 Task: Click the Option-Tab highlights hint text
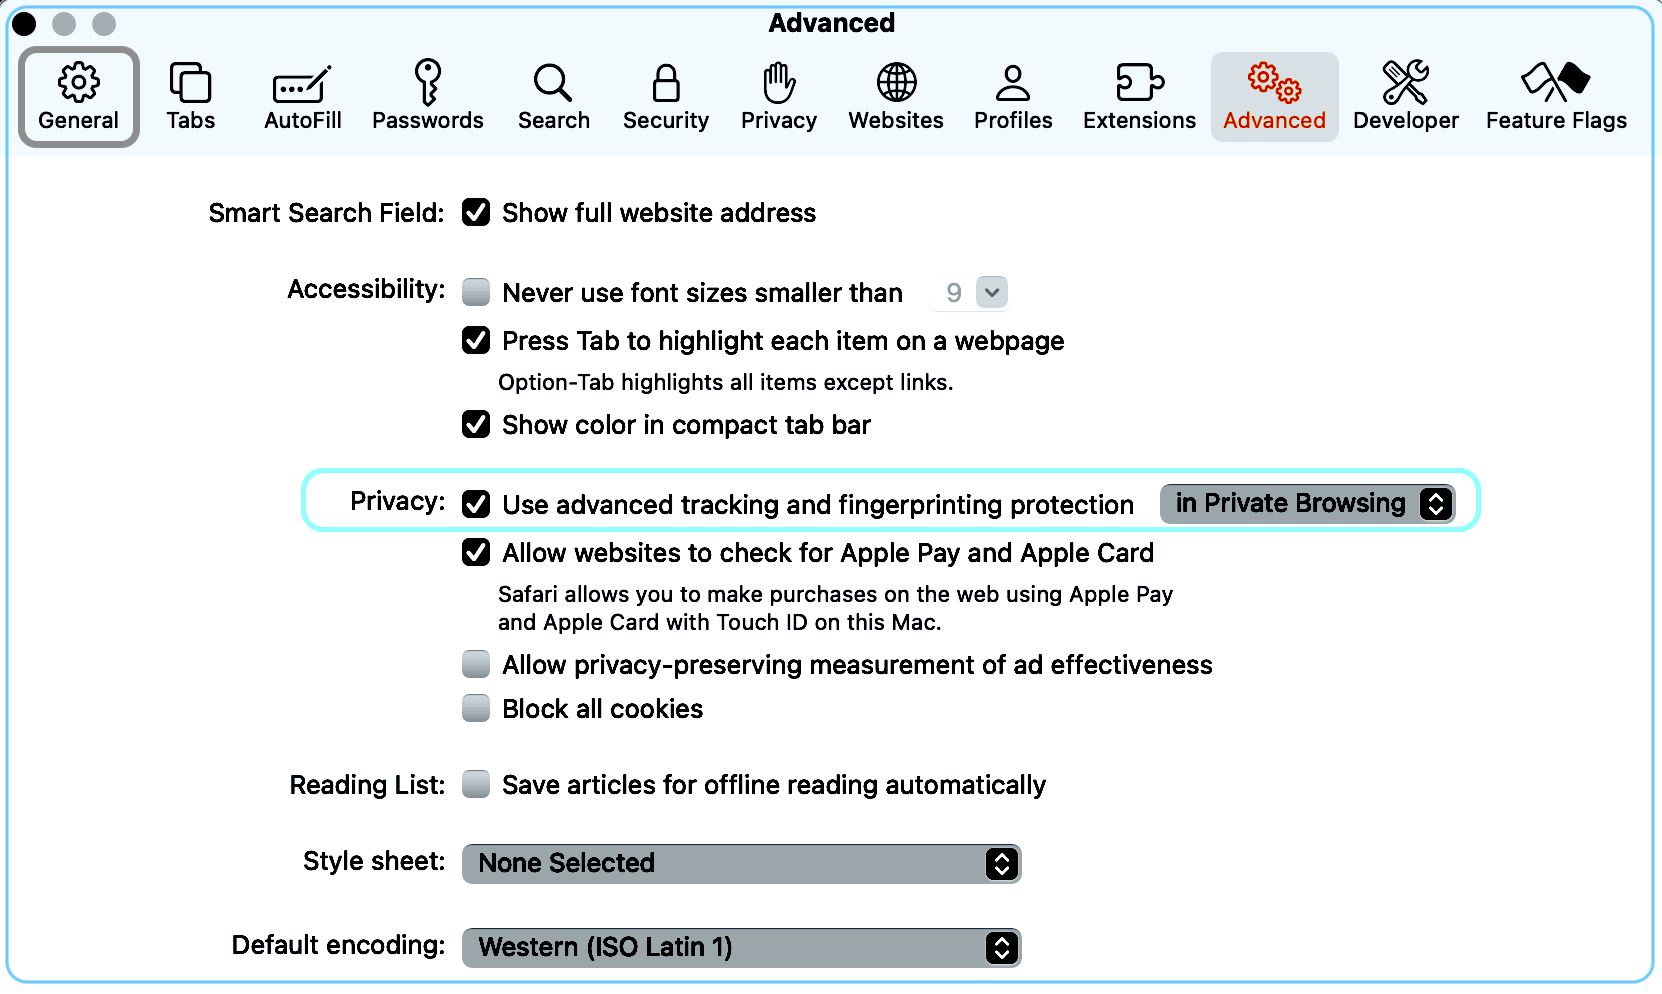point(725,382)
